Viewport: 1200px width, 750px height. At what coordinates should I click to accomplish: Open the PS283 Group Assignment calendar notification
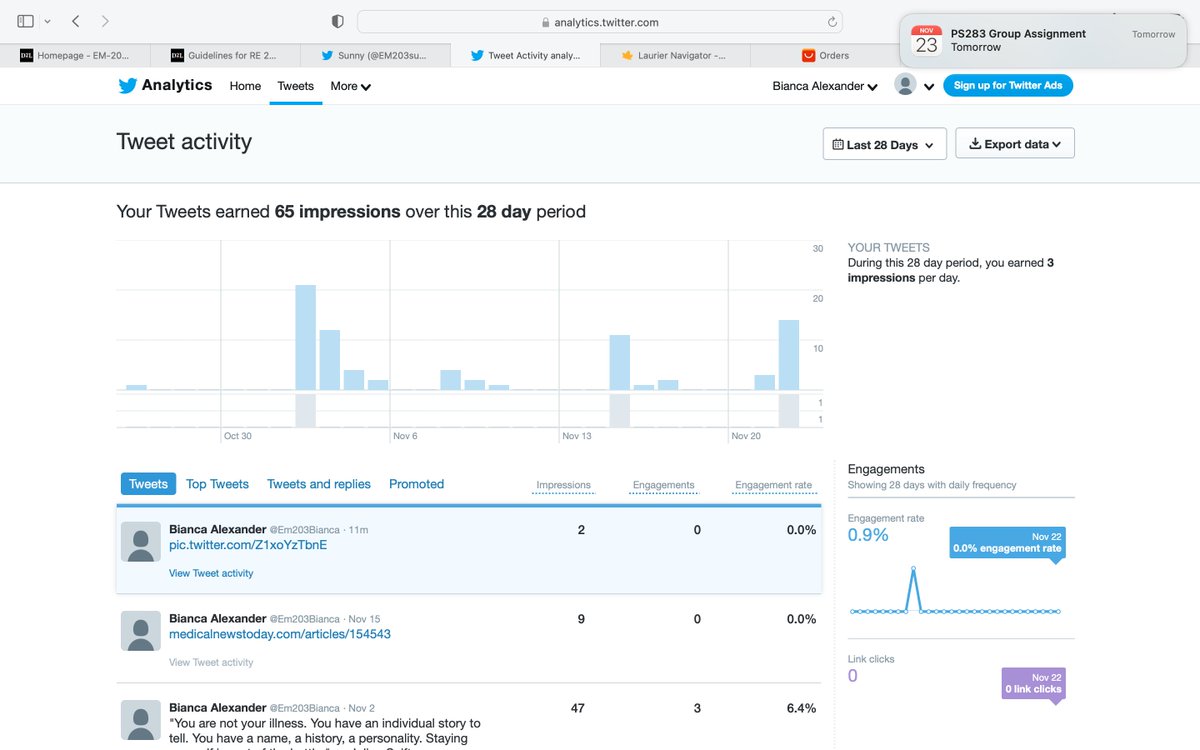[1043, 41]
